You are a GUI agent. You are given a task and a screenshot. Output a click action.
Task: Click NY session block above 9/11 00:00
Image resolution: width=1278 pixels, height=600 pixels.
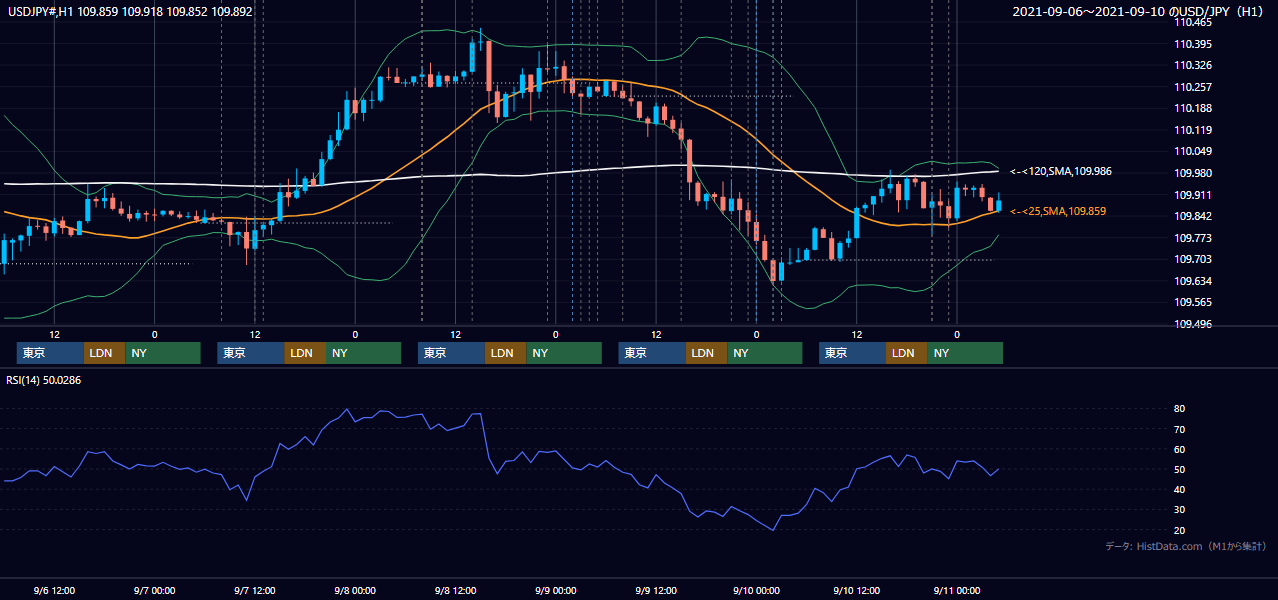(x=965, y=353)
